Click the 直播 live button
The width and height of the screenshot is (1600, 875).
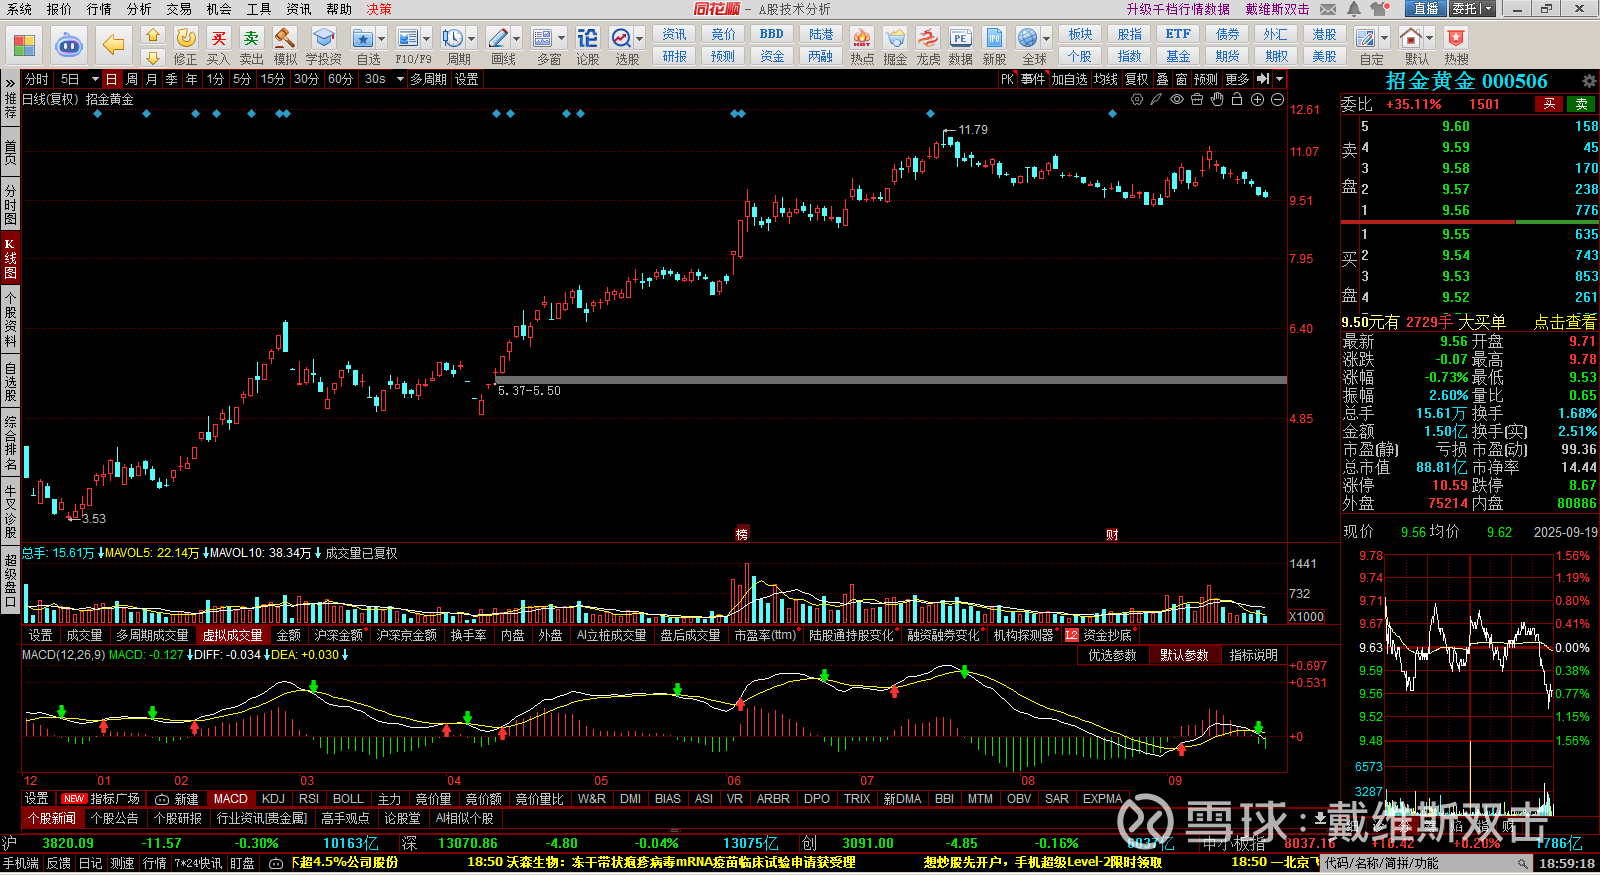point(1425,9)
